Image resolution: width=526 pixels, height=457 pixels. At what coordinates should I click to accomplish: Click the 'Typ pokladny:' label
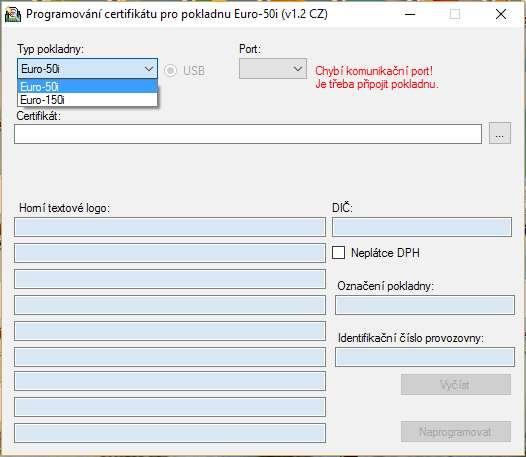50,49
